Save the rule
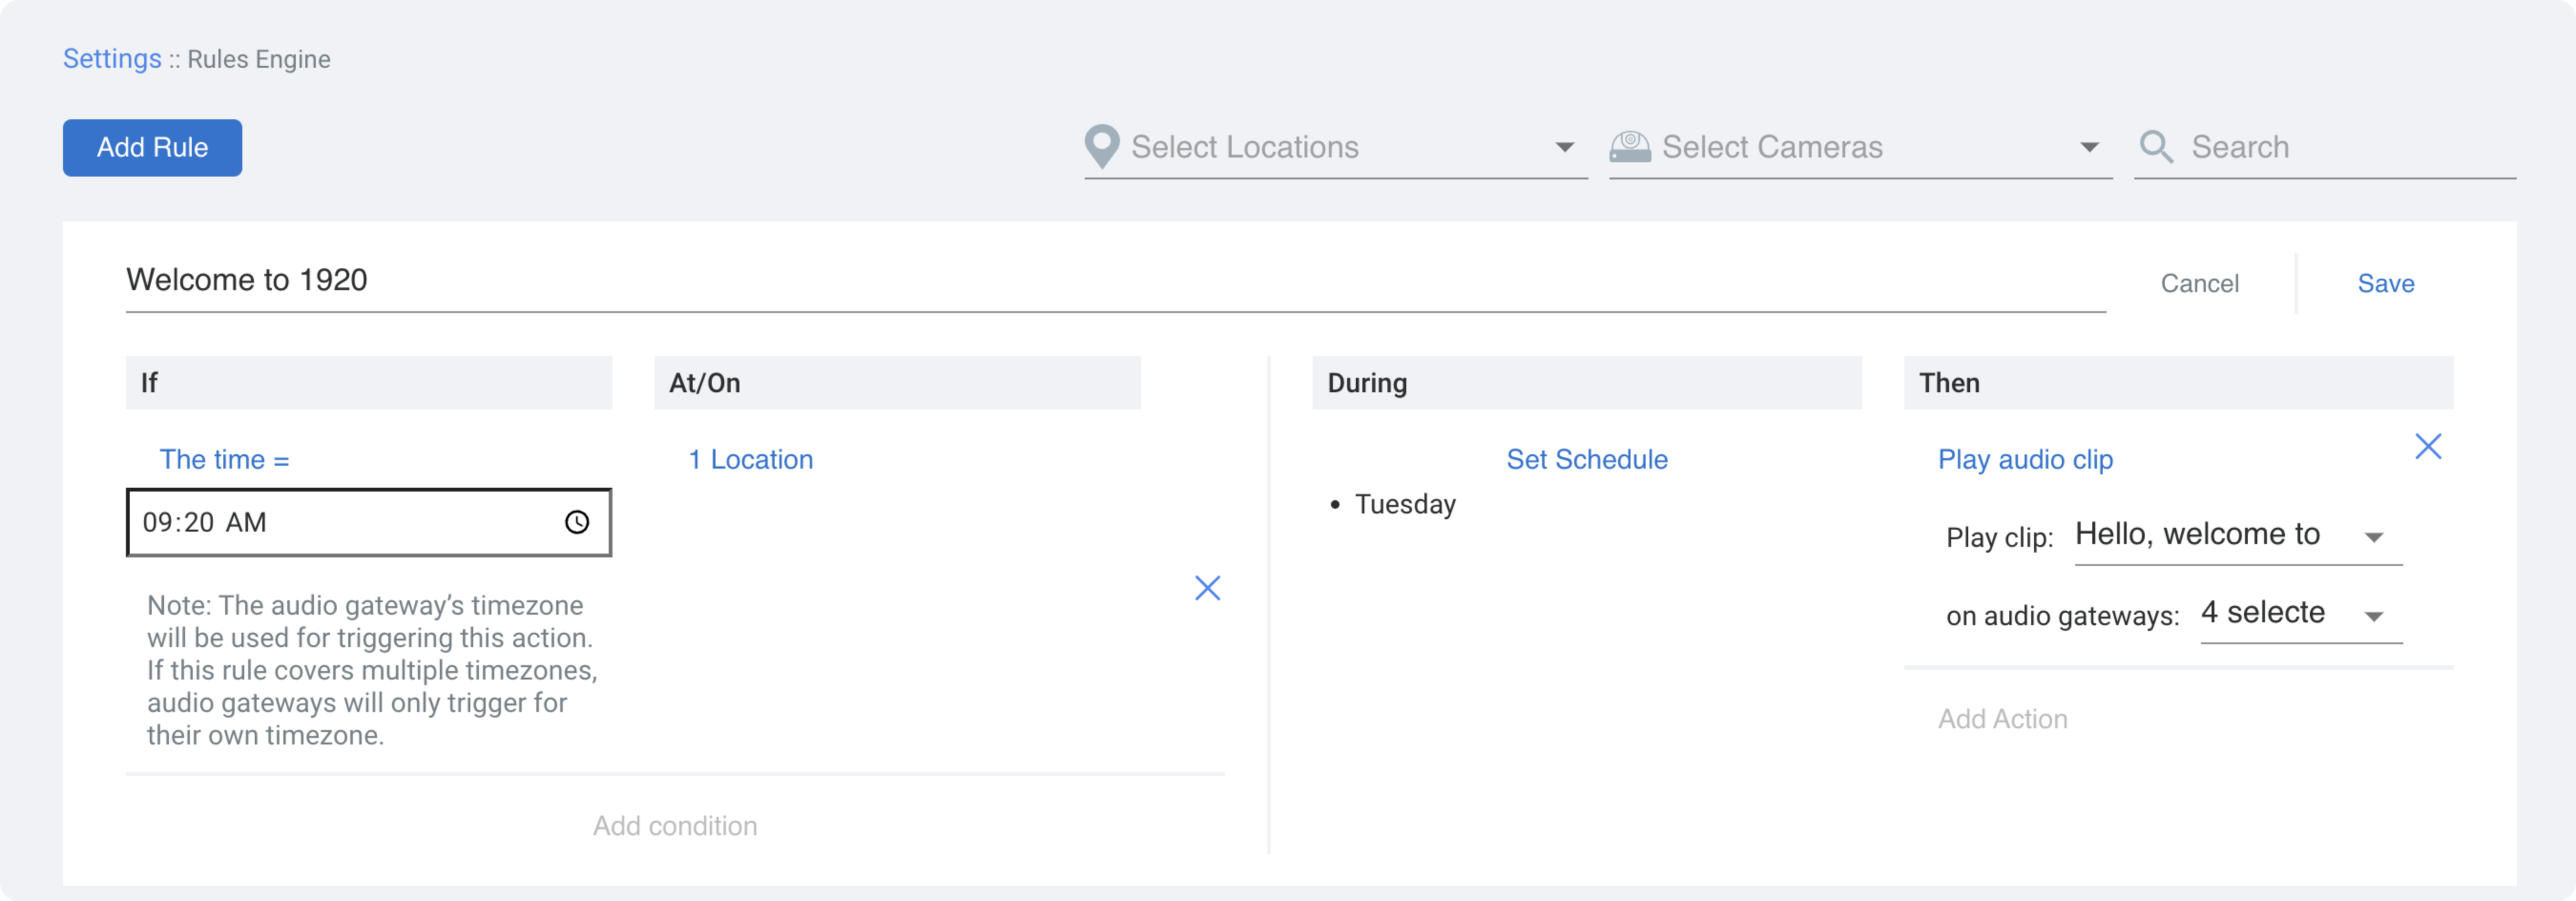Viewport: 2576px width, 901px height. (2385, 284)
